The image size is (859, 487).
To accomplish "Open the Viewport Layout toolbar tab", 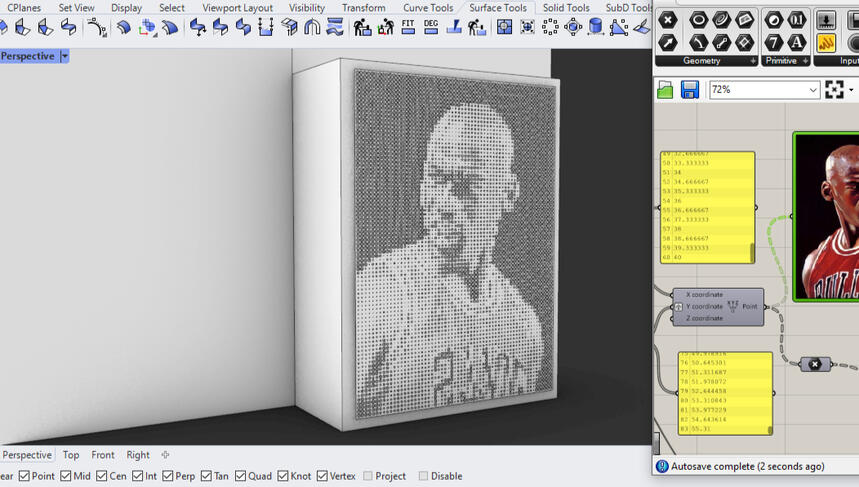I will [x=237, y=8].
